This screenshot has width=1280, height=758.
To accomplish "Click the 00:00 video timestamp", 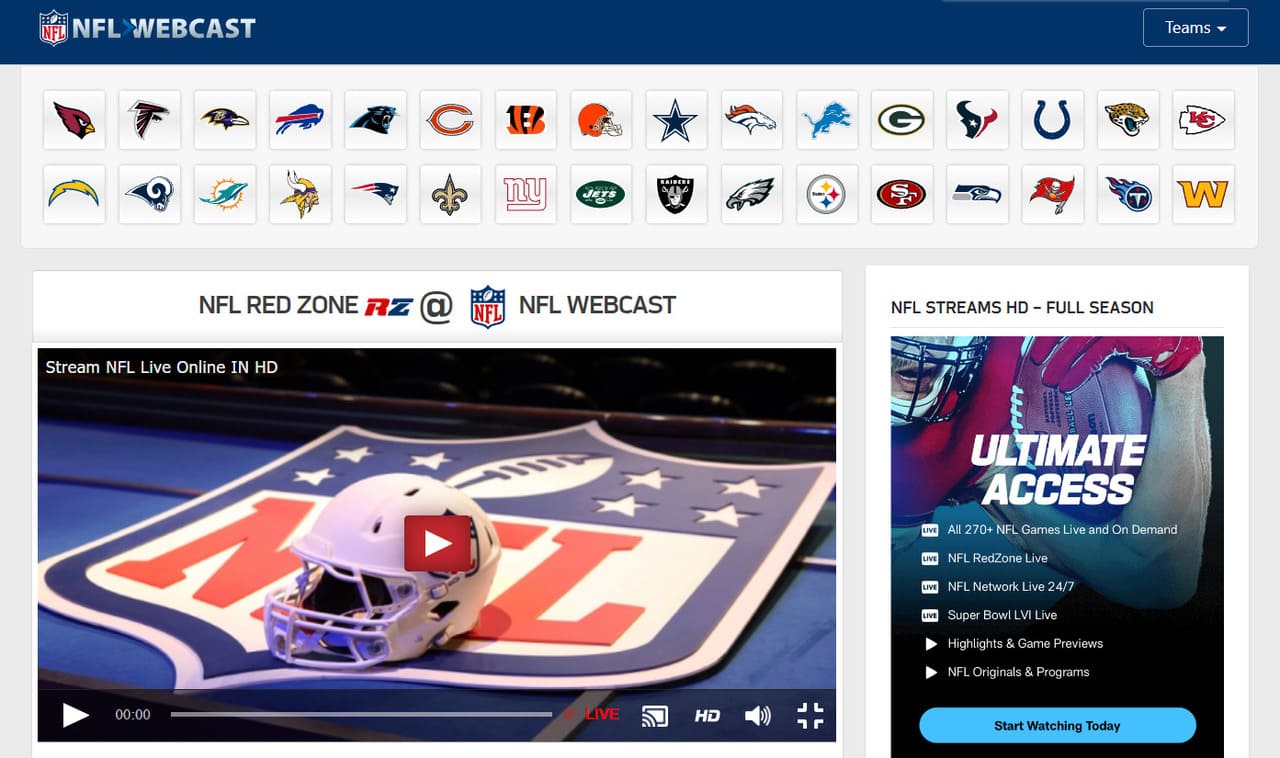I will tap(133, 715).
